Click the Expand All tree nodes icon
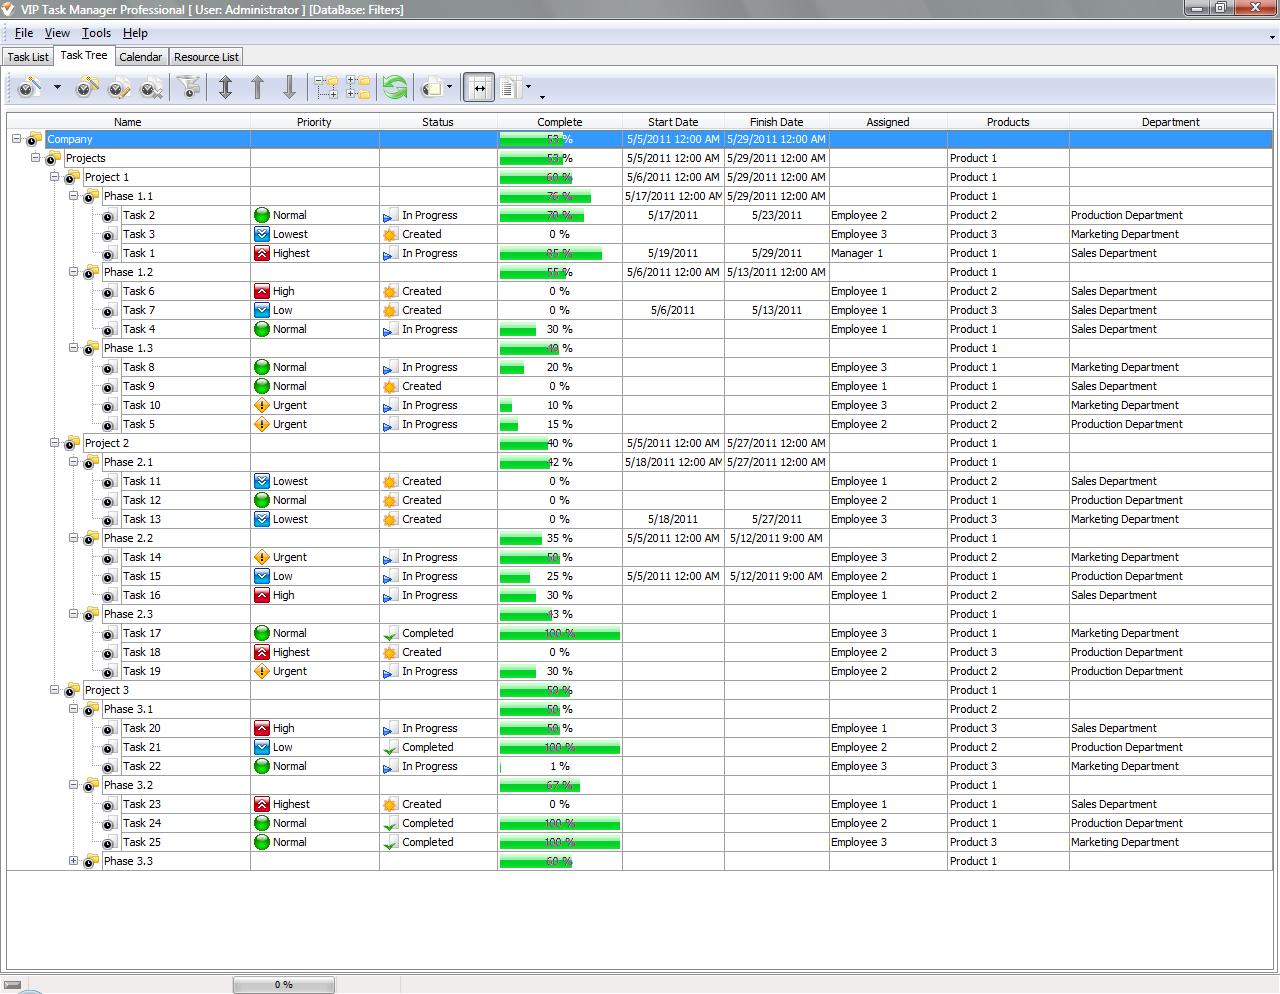 [326, 88]
